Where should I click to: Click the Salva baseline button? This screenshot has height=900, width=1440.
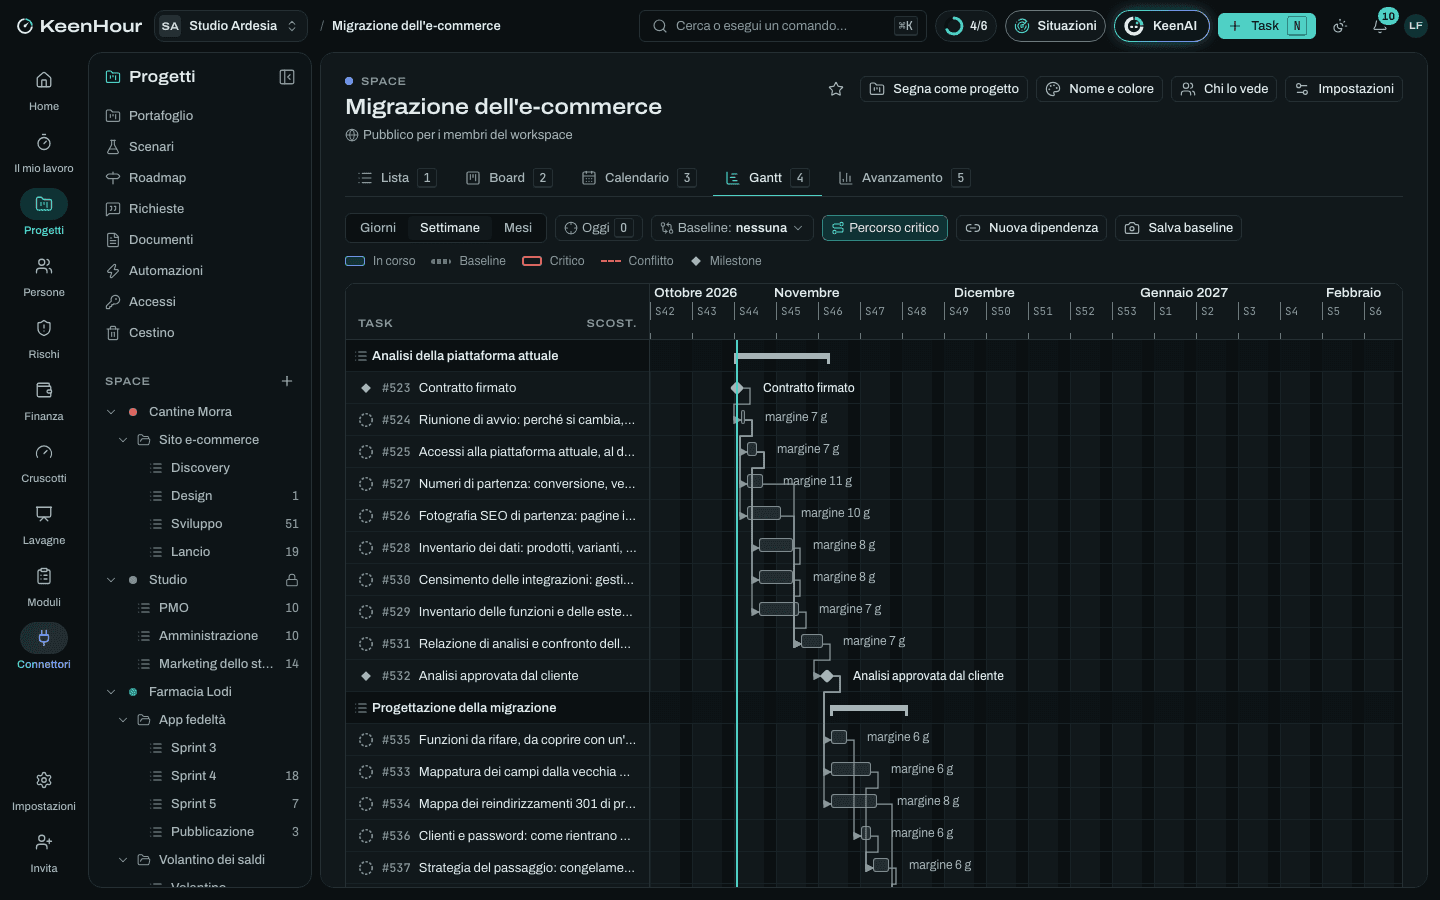1178,228
